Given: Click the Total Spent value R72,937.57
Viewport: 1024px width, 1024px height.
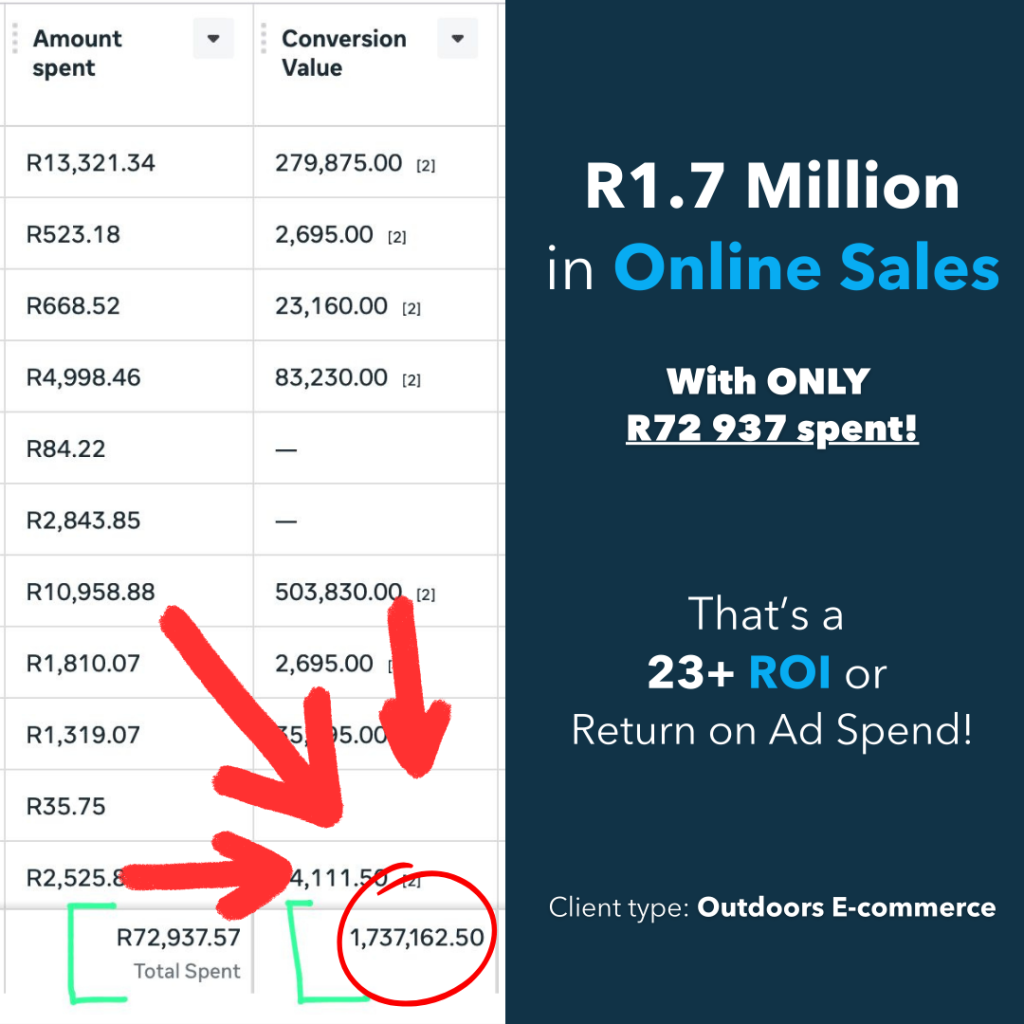Looking at the screenshot, I should click(176, 938).
